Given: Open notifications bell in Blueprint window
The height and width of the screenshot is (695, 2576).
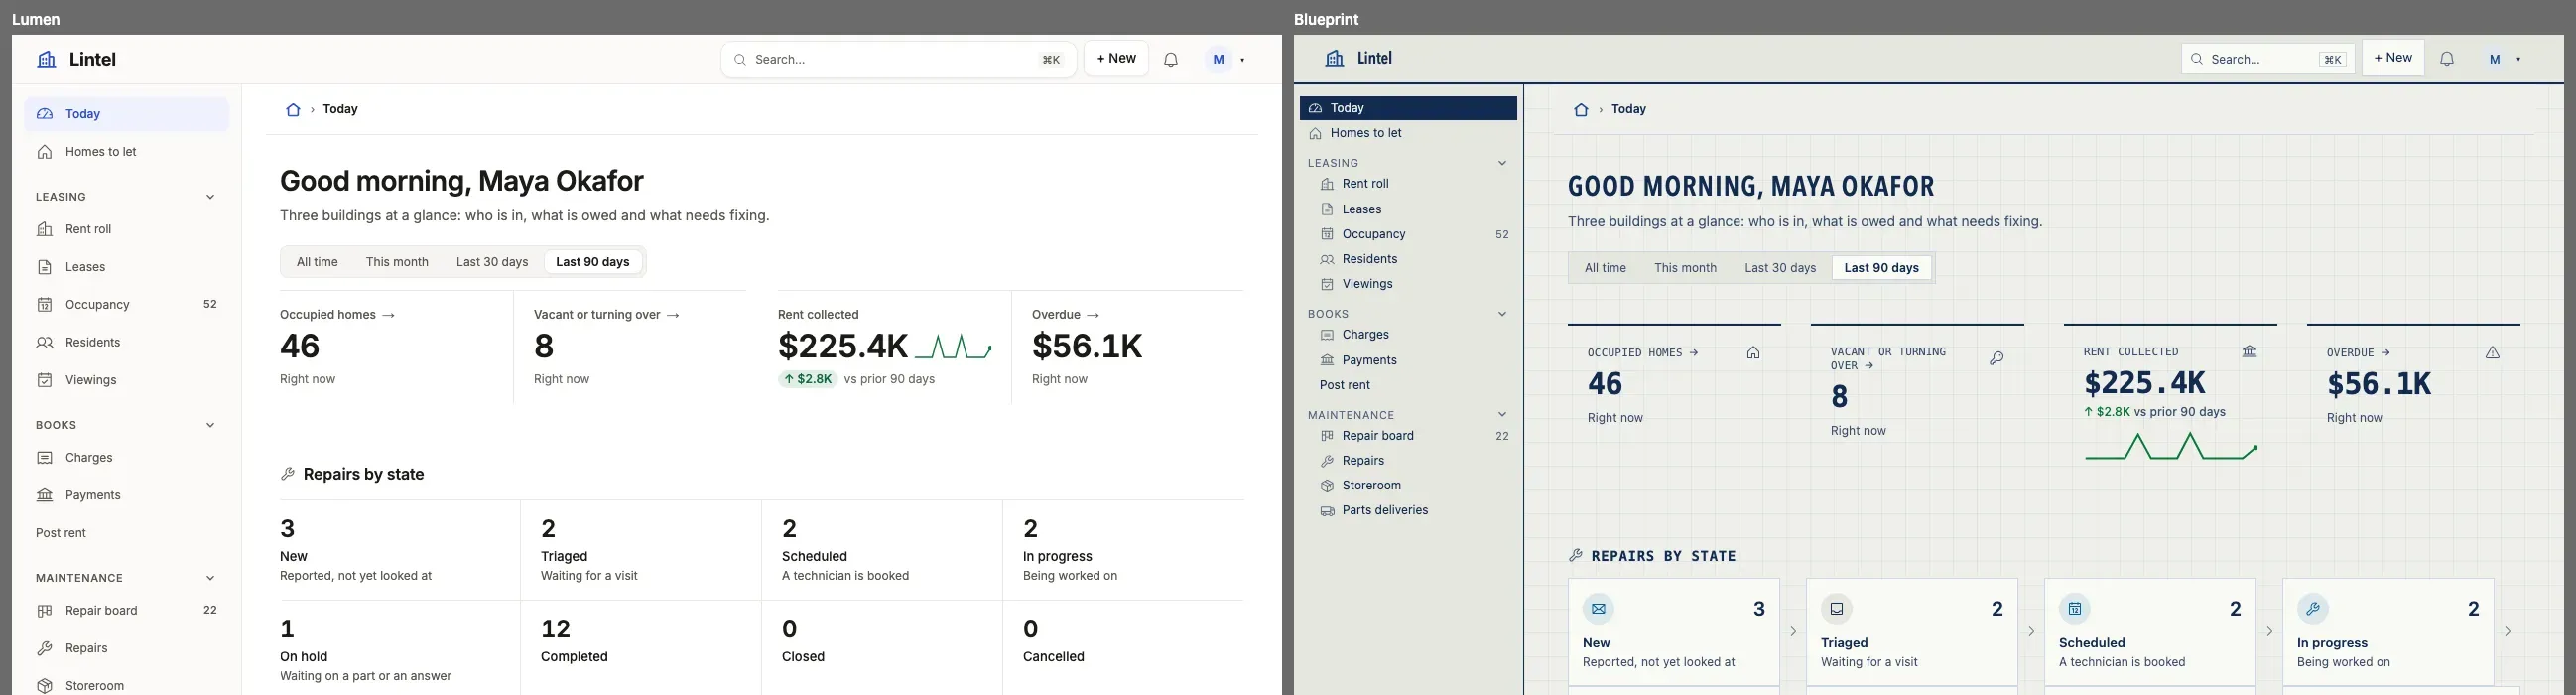Looking at the screenshot, I should click(2447, 60).
